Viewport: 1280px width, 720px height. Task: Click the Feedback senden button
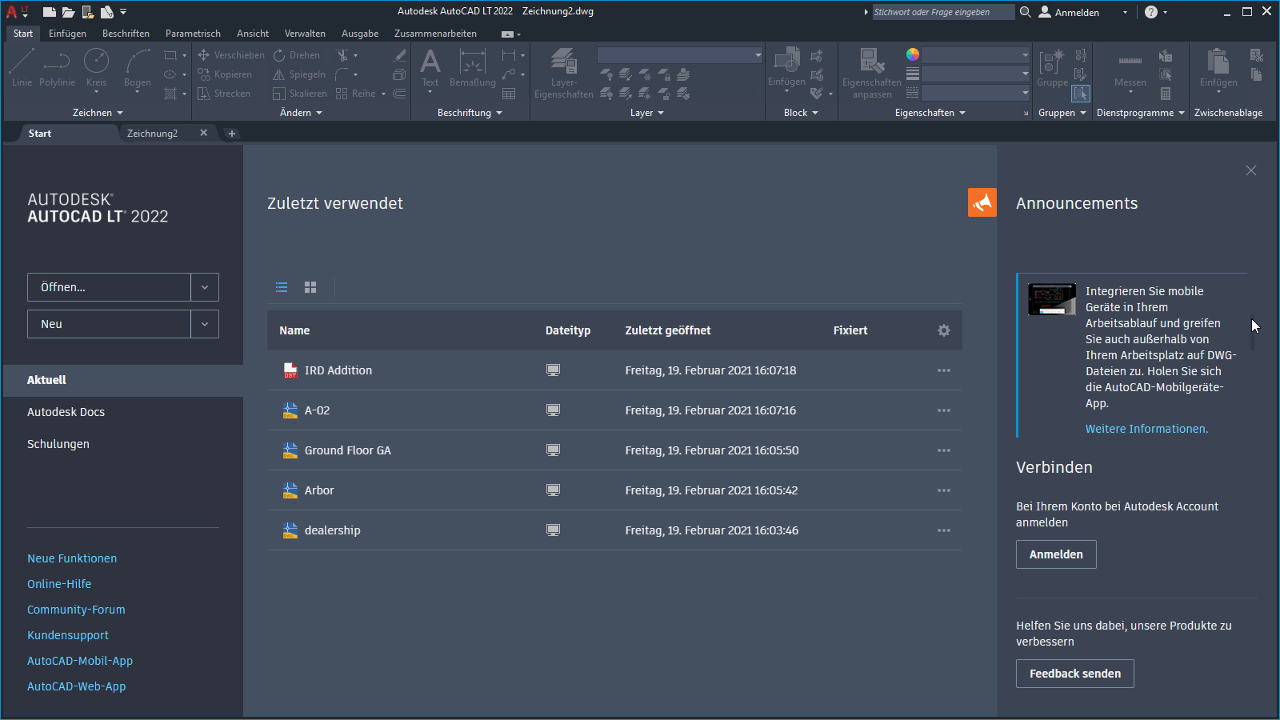pyautogui.click(x=1075, y=673)
